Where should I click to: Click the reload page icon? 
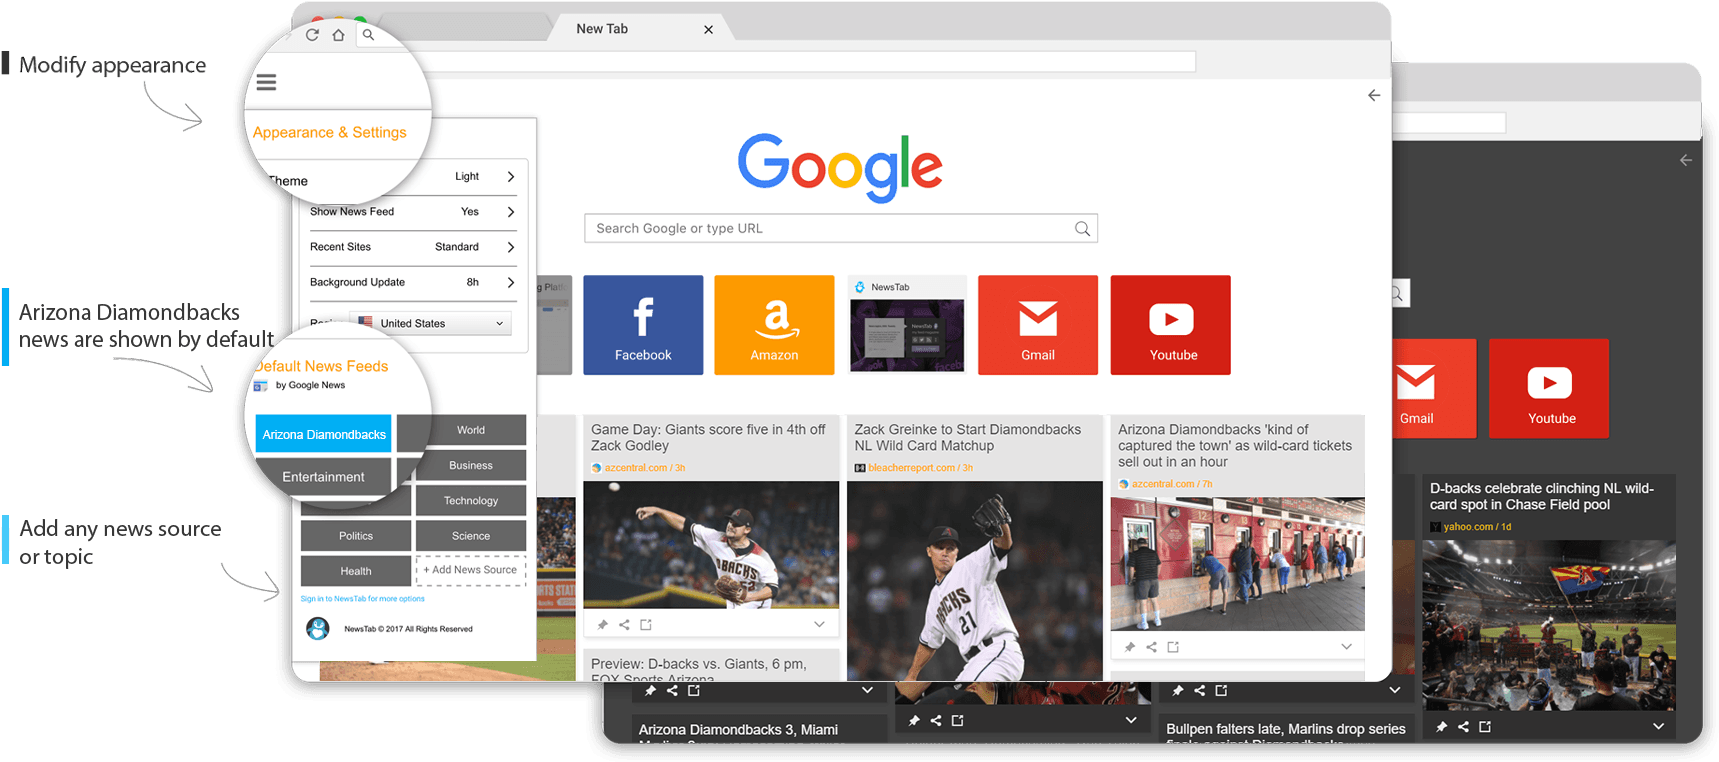[x=312, y=35]
